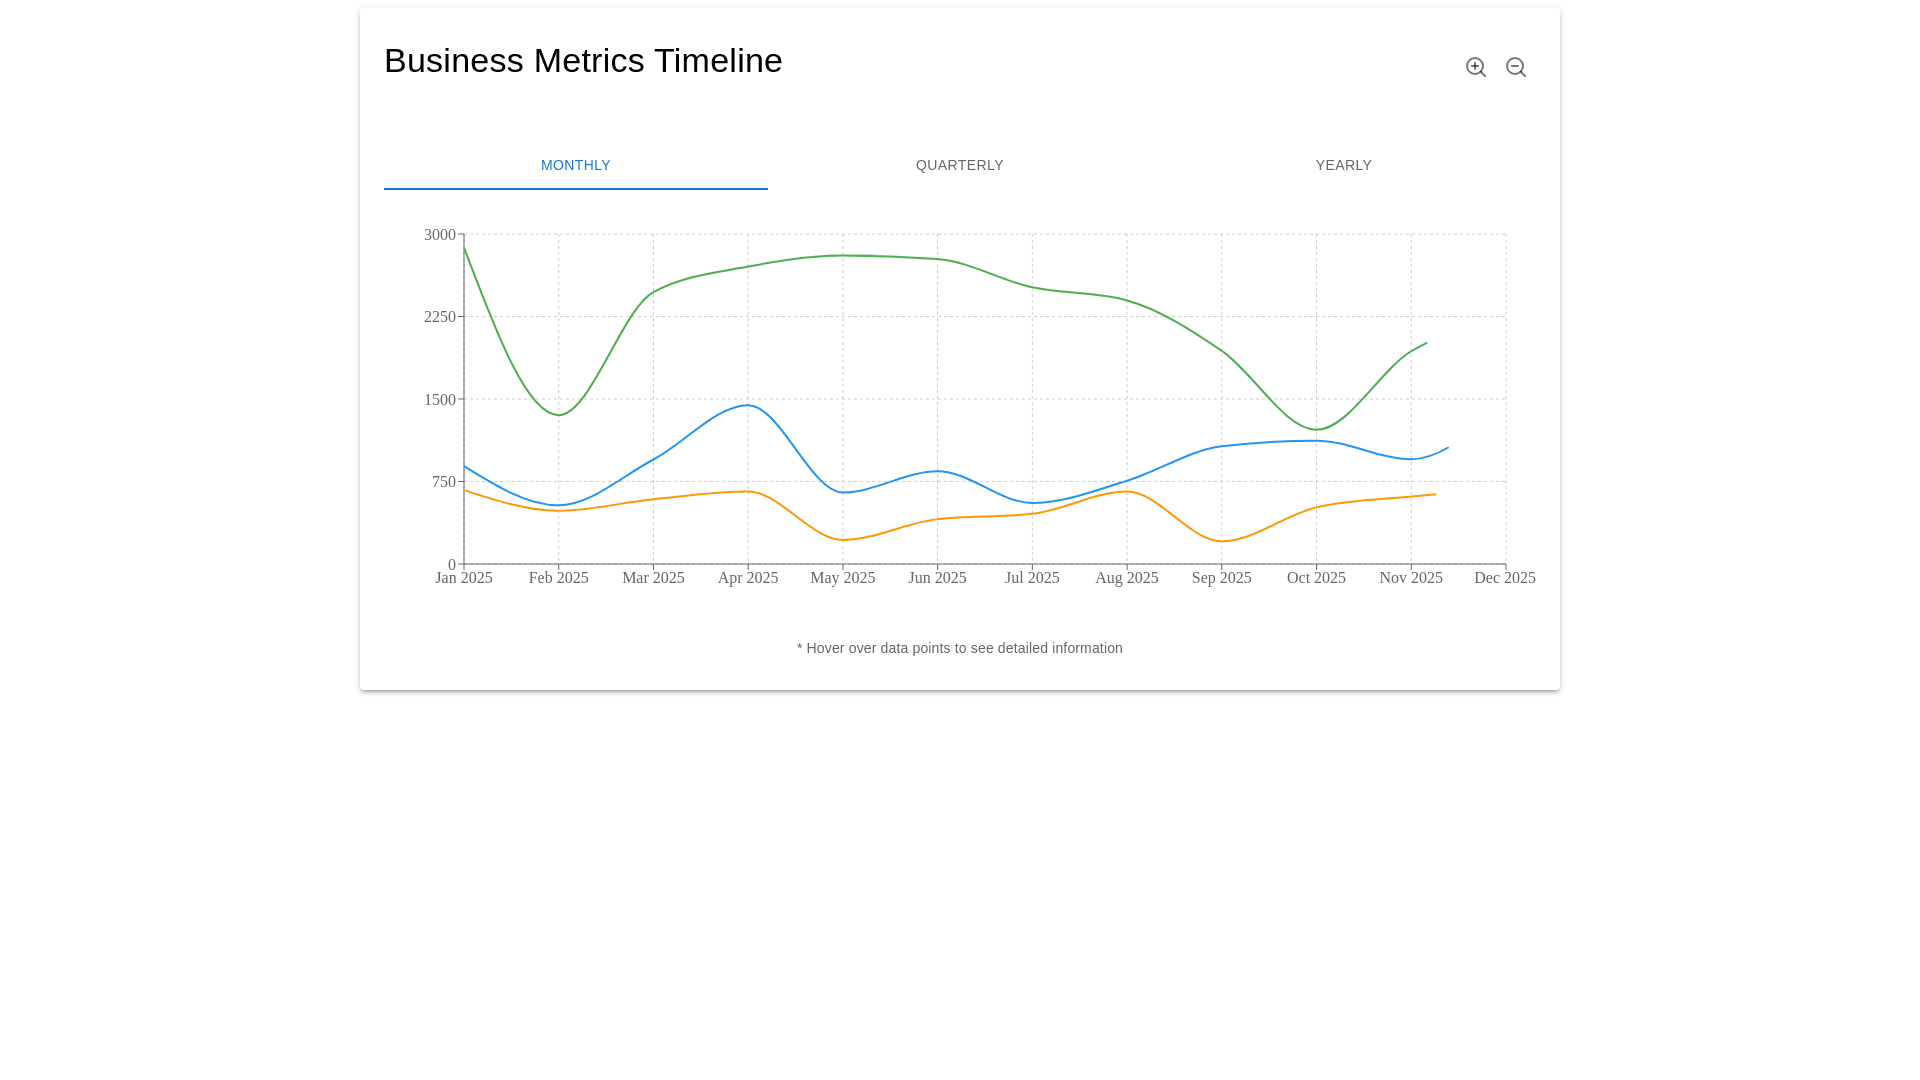Click the zoom out magnifier icon

click(x=1516, y=67)
